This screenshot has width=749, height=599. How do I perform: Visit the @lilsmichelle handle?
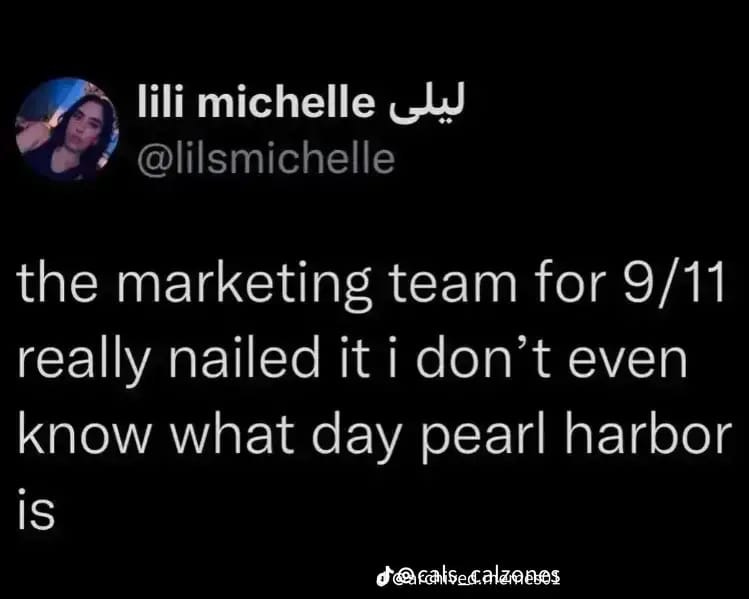click(266, 158)
